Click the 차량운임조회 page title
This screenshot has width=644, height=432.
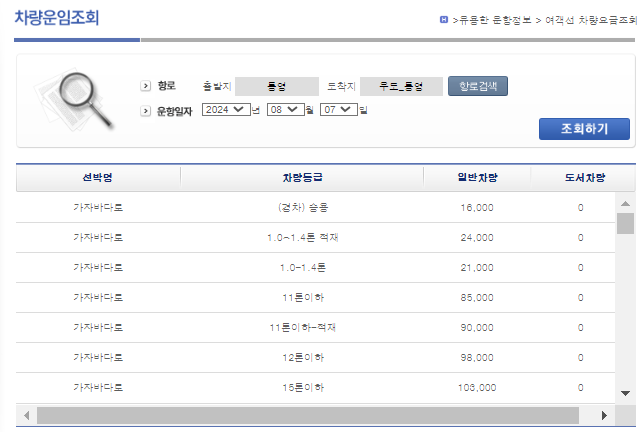point(57,18)
